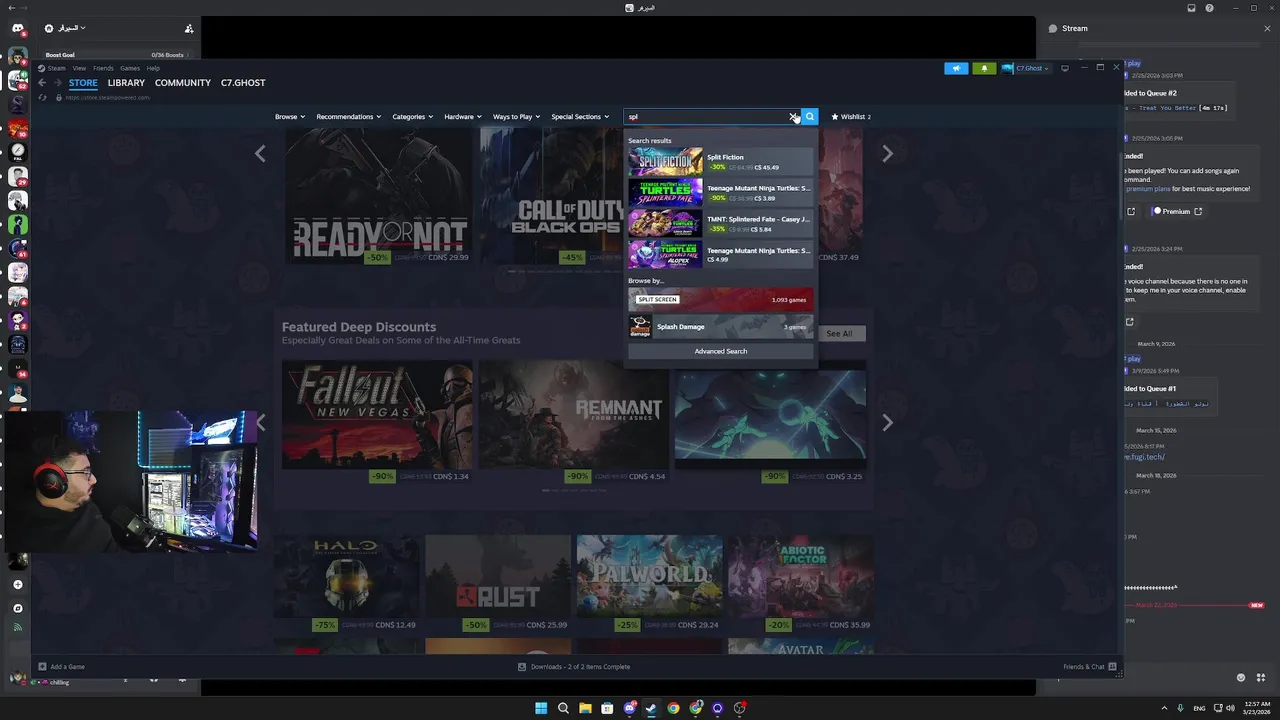1280x720 pixels.
Task: Toggle Steam Big Picture monitor icon
Action: 1065,68
